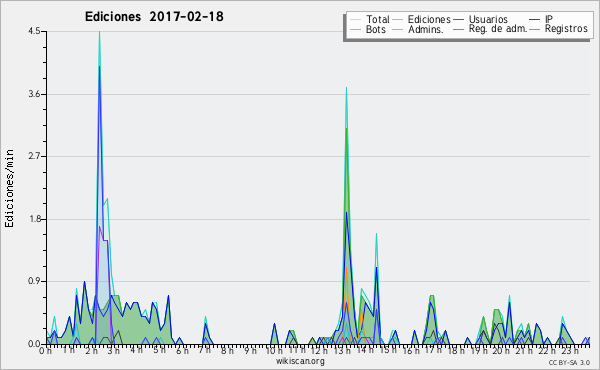Click the '7 h' x-axis label
The width and height of the screenshot is (600, 370).
tap(204, 351)
